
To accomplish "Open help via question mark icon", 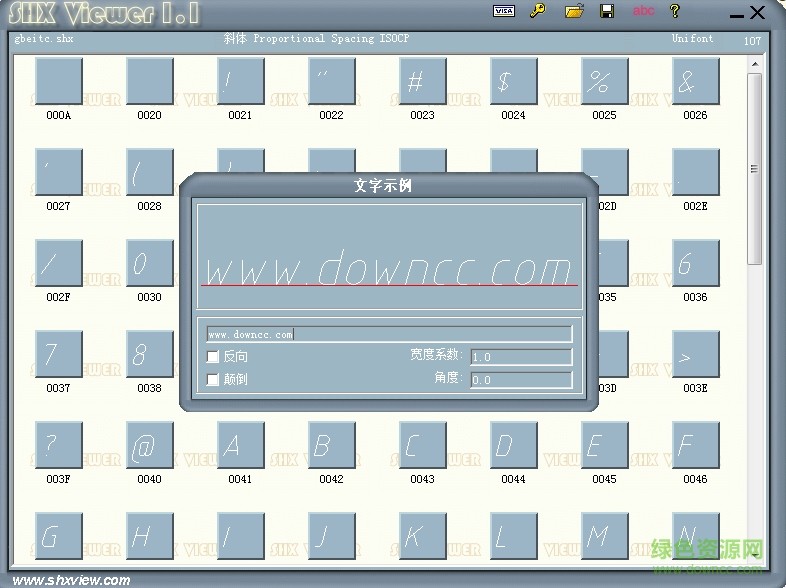I will [x=675, y=11].
